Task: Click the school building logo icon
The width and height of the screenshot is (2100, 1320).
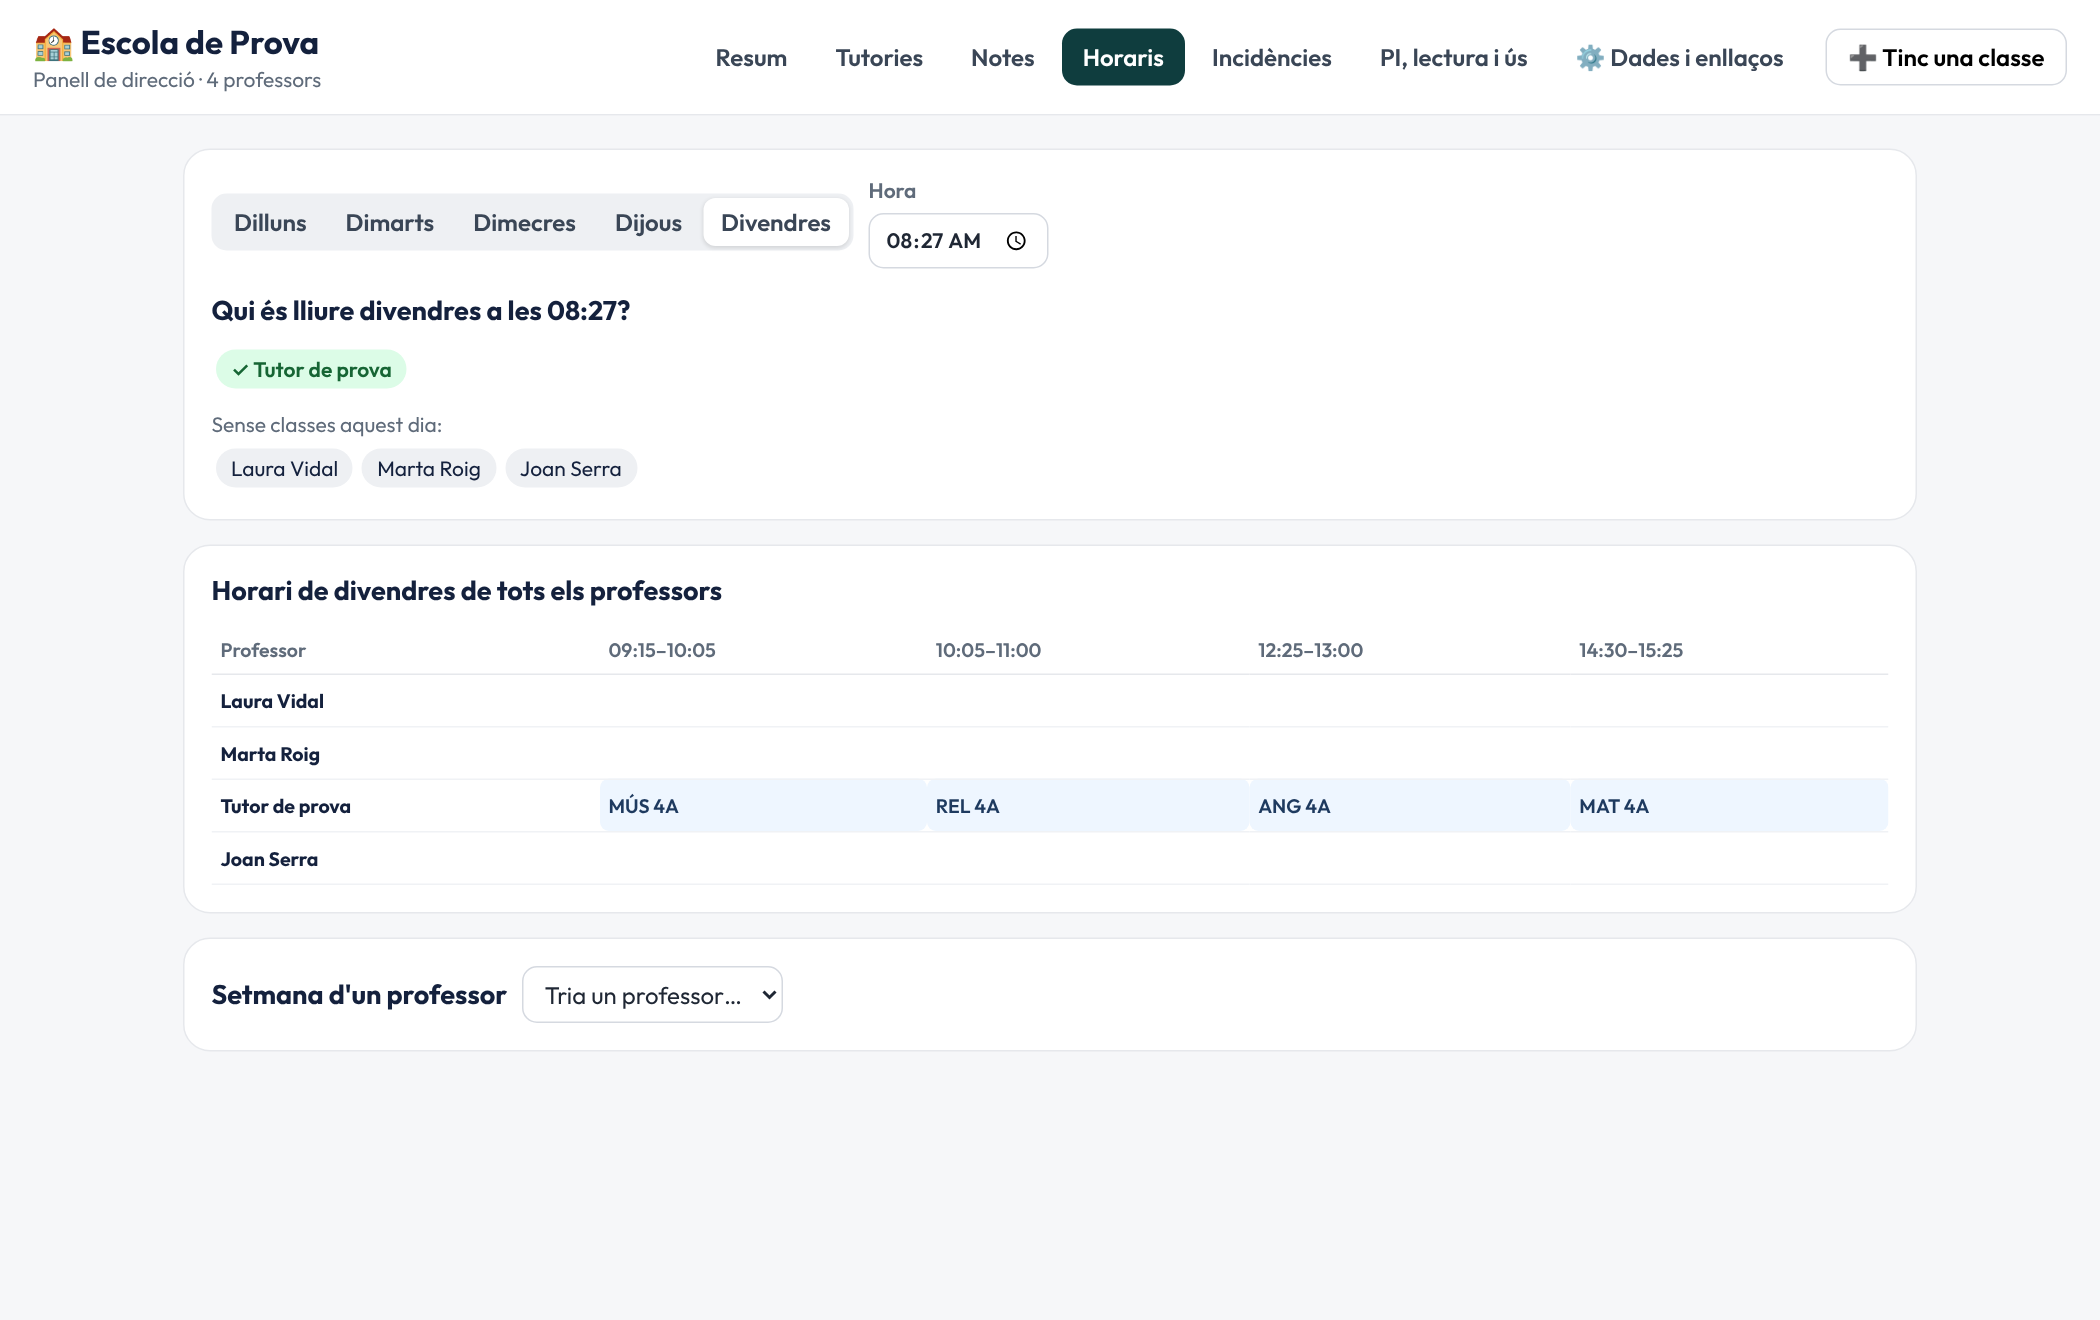Action: click(53, 44)
